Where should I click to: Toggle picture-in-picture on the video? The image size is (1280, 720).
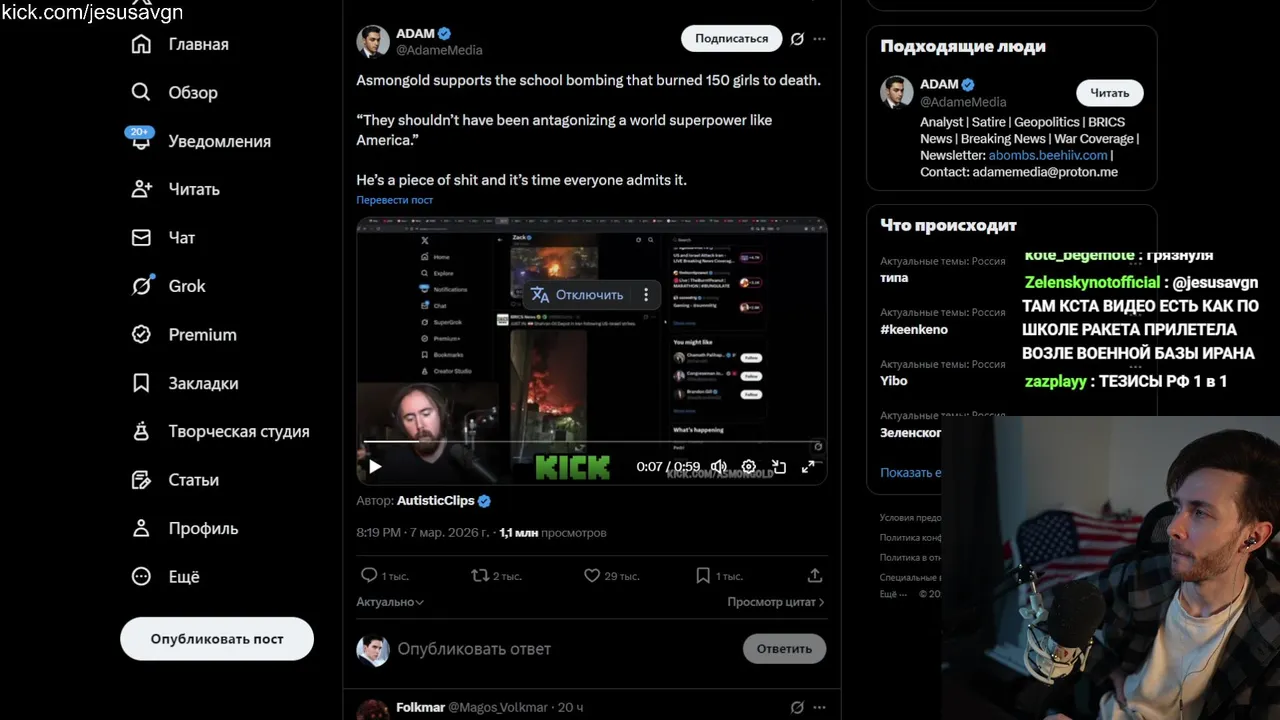click(x=778, y=467)
